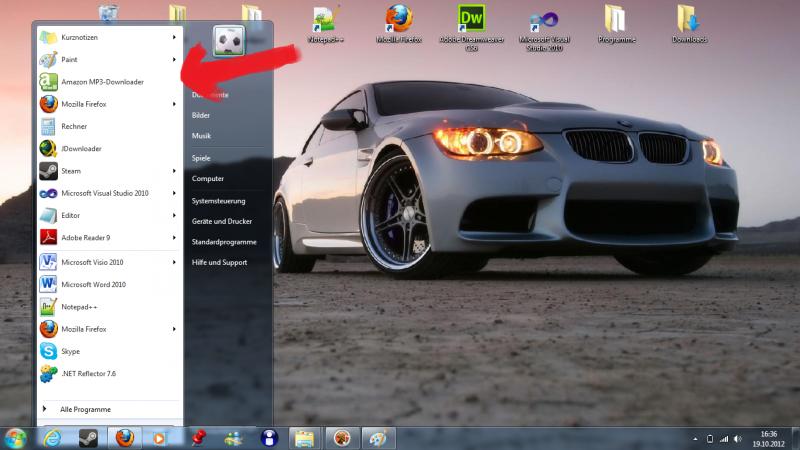Show hidden tray icons arrow
The height and width of the screenshot is (450, 800).
tap(695, 439)
